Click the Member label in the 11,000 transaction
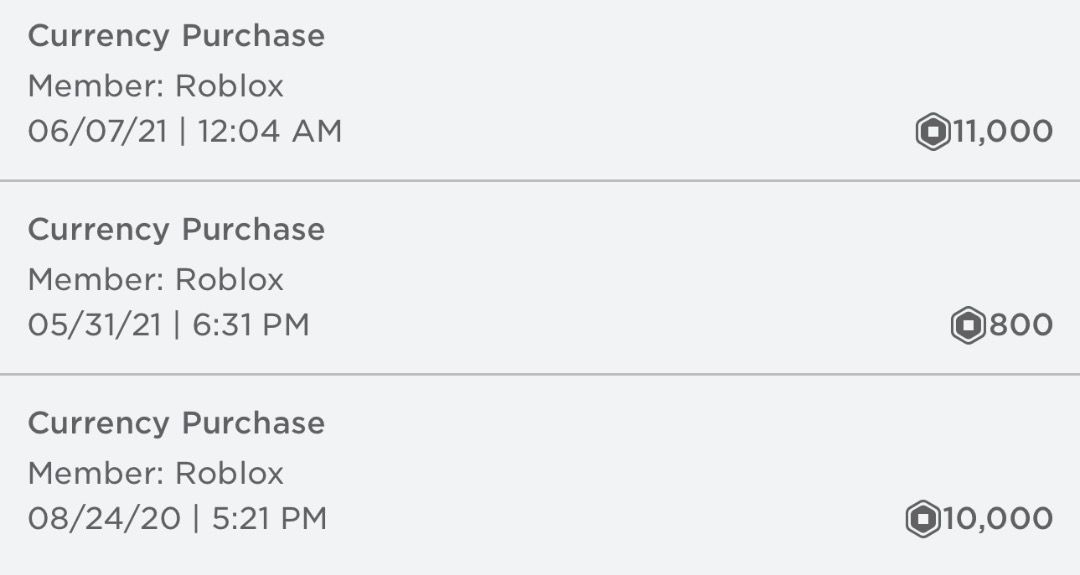The height and width of the screenshot is (575, 1080). 95,86
